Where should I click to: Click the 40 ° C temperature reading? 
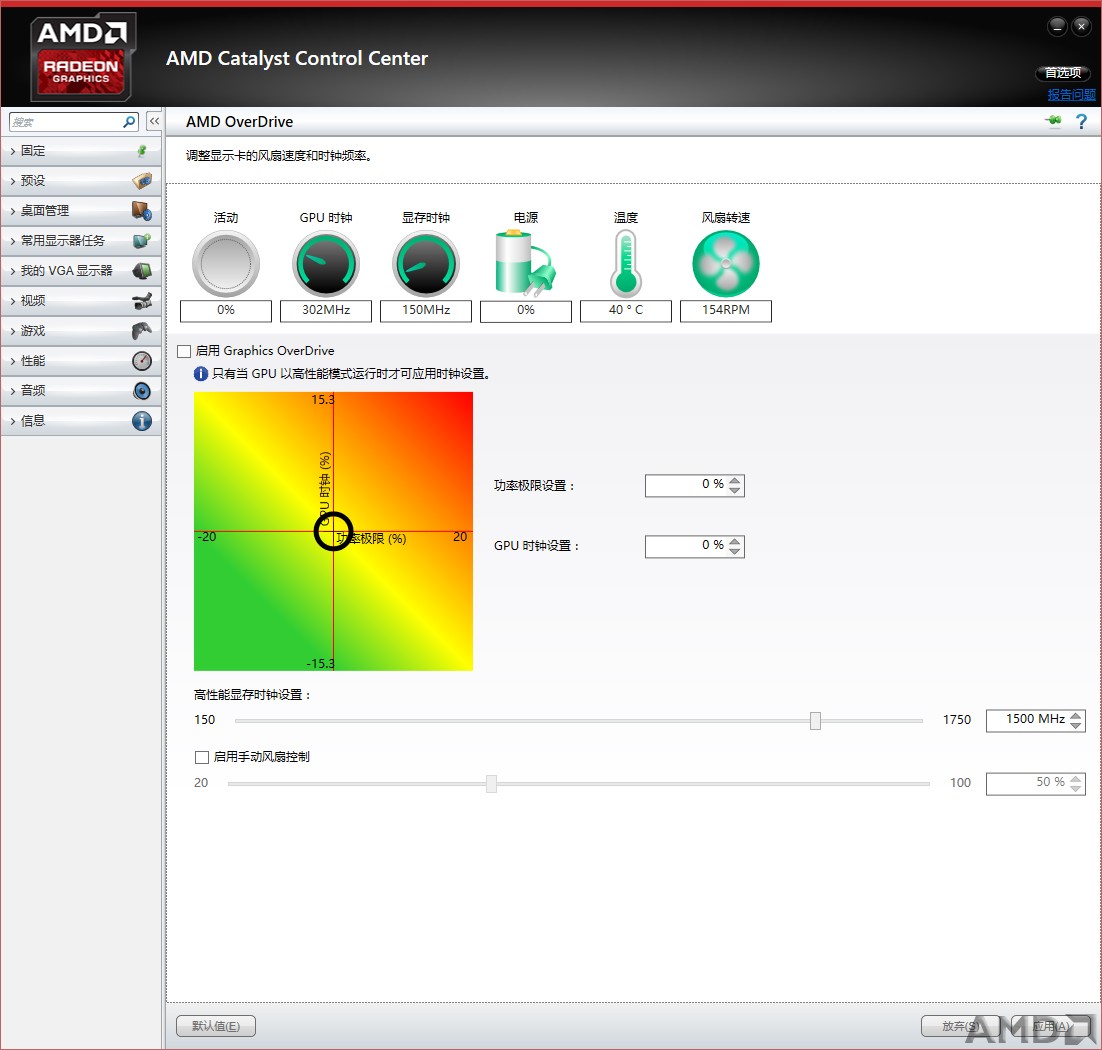tap(625, 311)
